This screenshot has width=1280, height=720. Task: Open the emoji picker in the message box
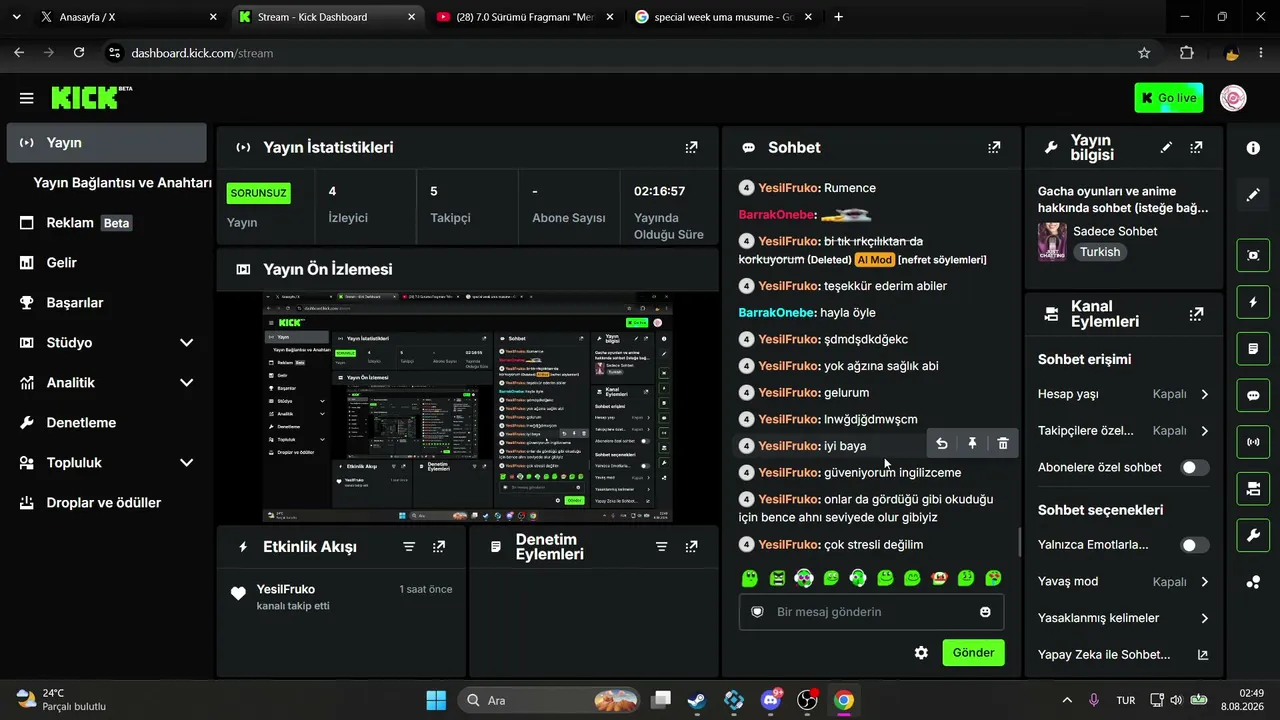(x=985, y=612)
